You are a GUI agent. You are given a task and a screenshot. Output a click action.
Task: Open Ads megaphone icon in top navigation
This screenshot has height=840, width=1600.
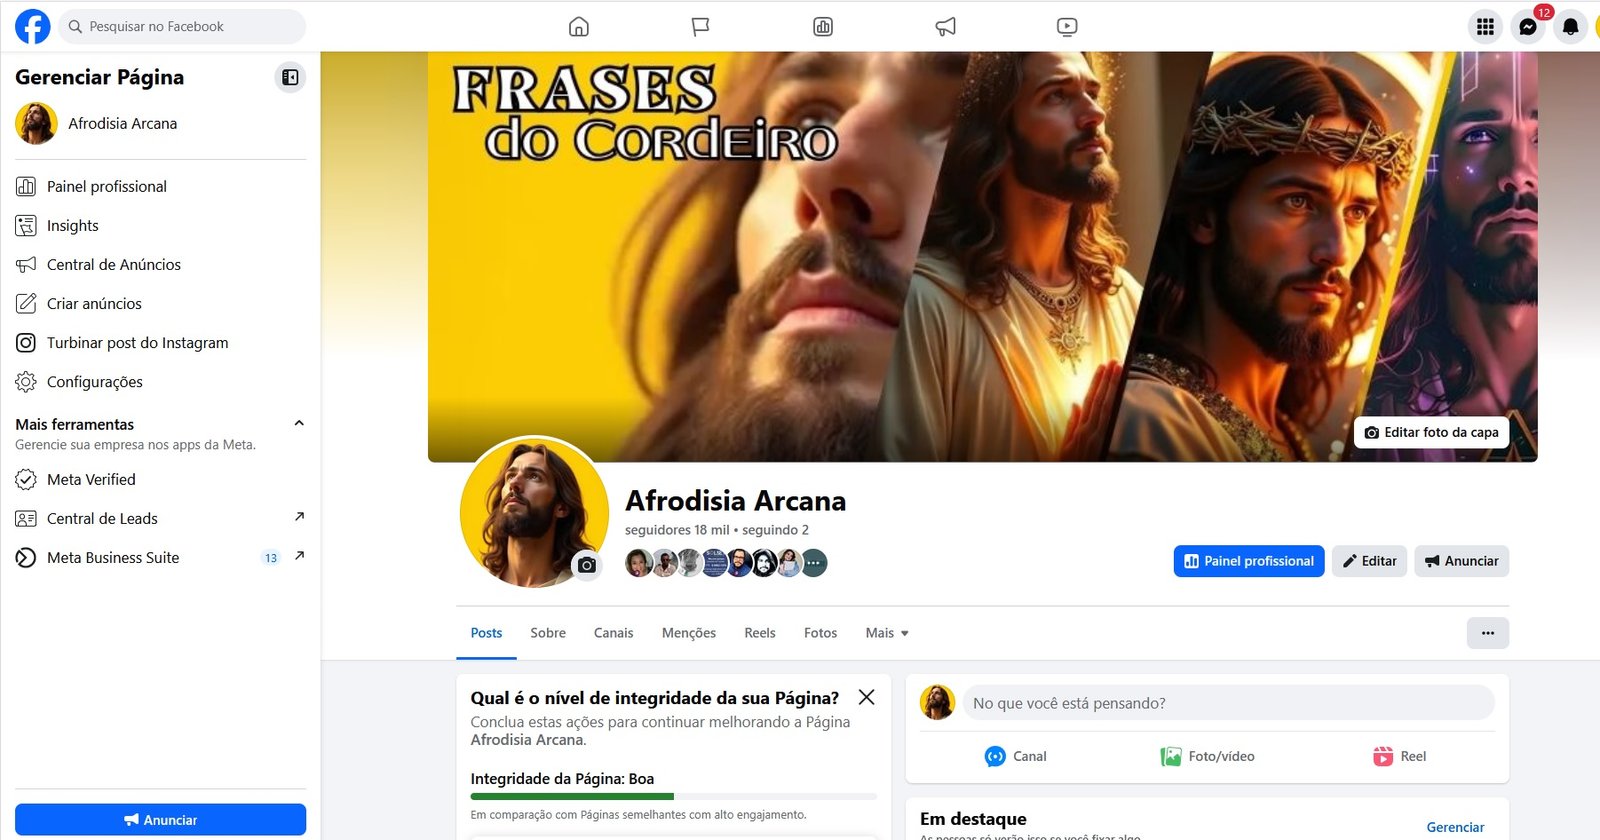pos(945,27)
